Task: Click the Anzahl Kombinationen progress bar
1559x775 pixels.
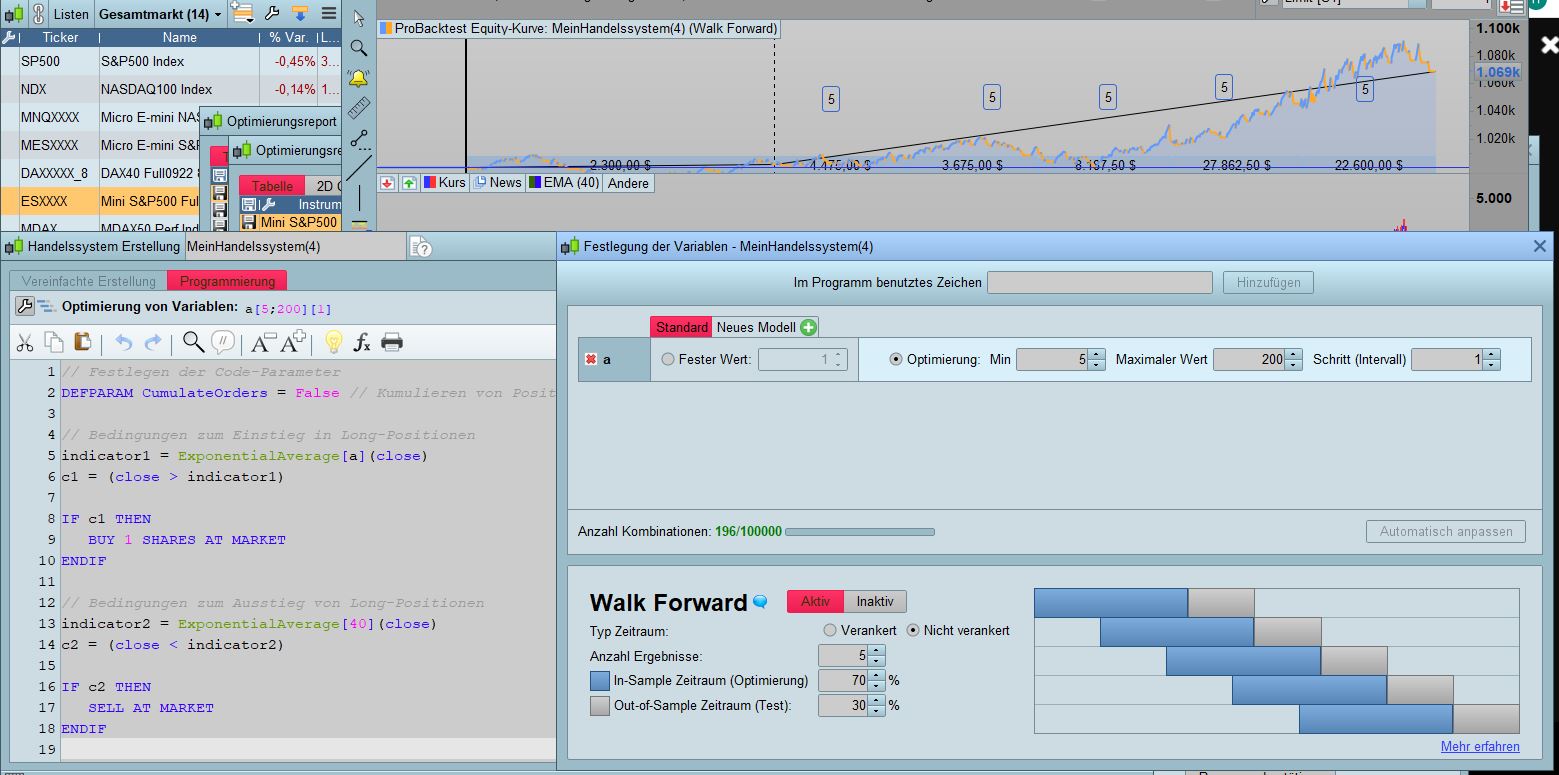Action: coord(860,532)
